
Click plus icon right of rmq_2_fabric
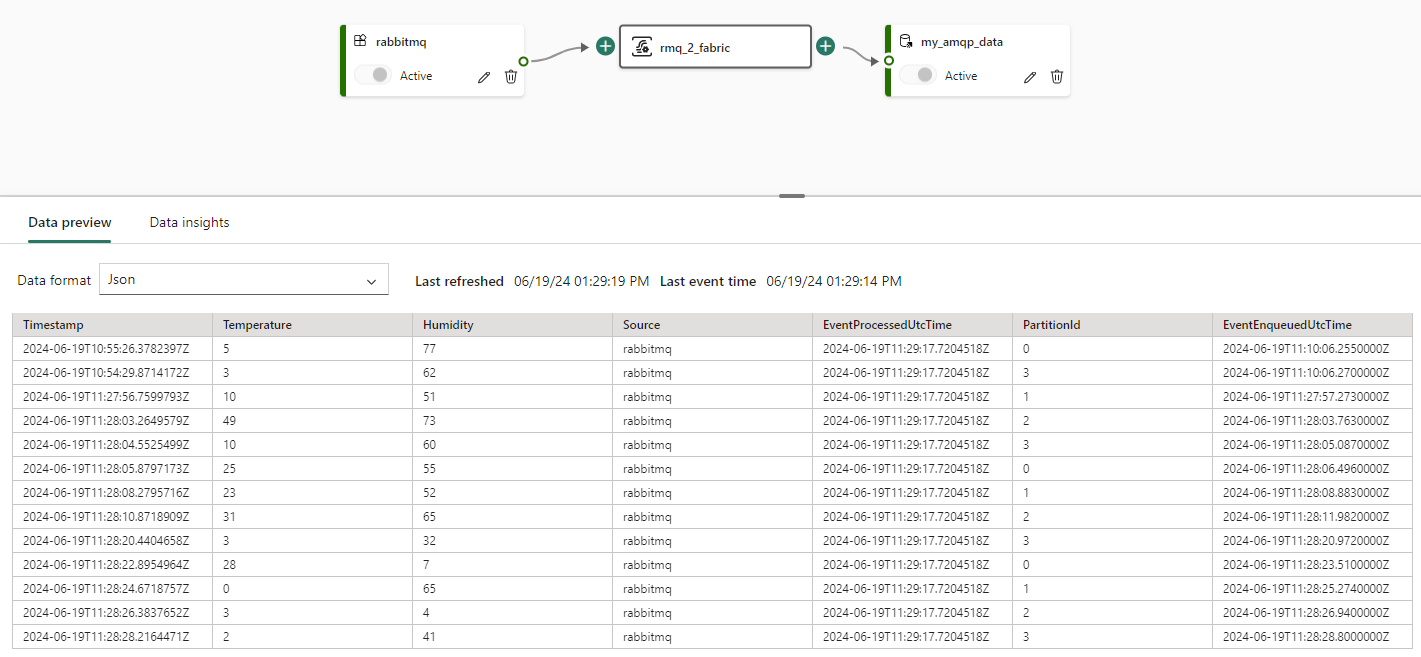coord(825,46)
